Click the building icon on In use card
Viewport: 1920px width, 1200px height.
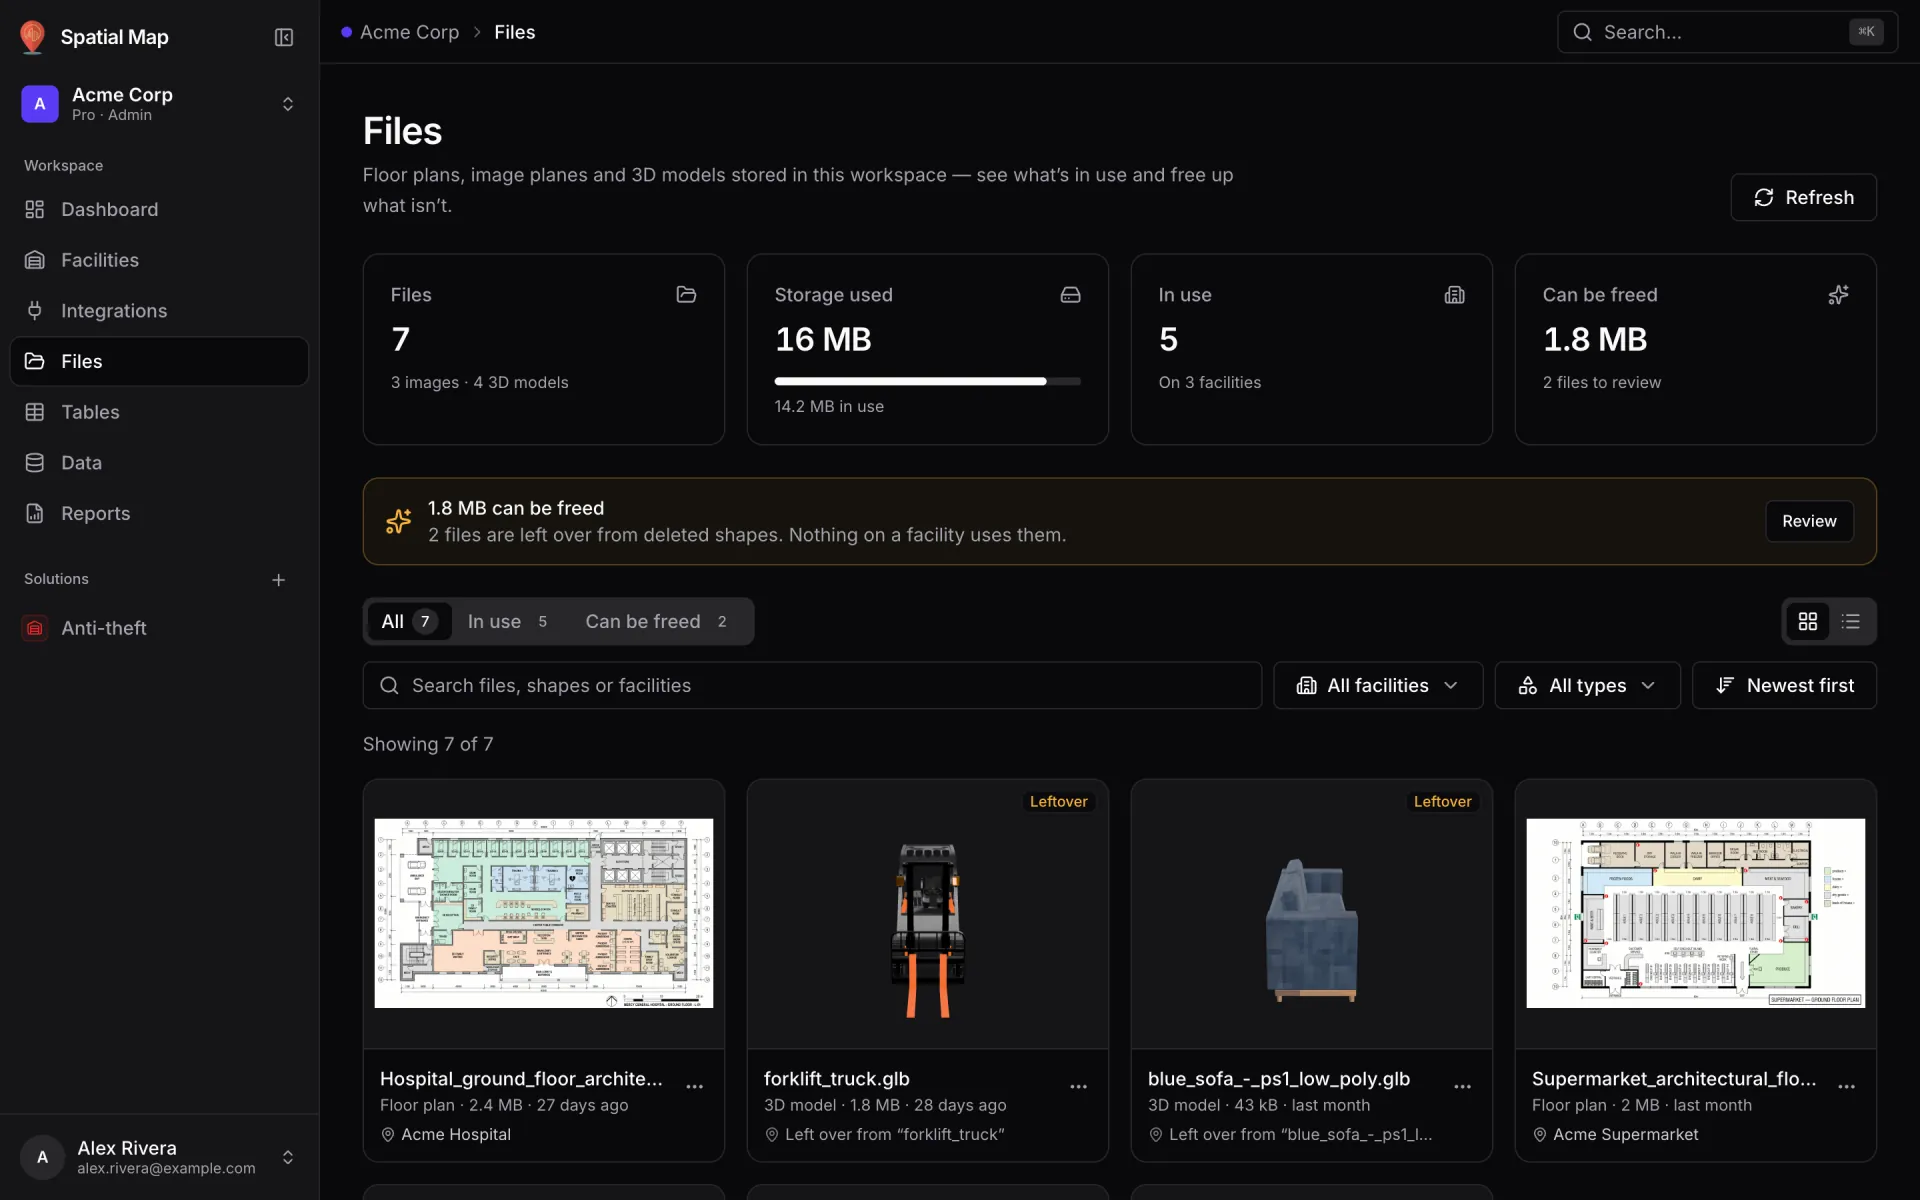(1454, 295)
